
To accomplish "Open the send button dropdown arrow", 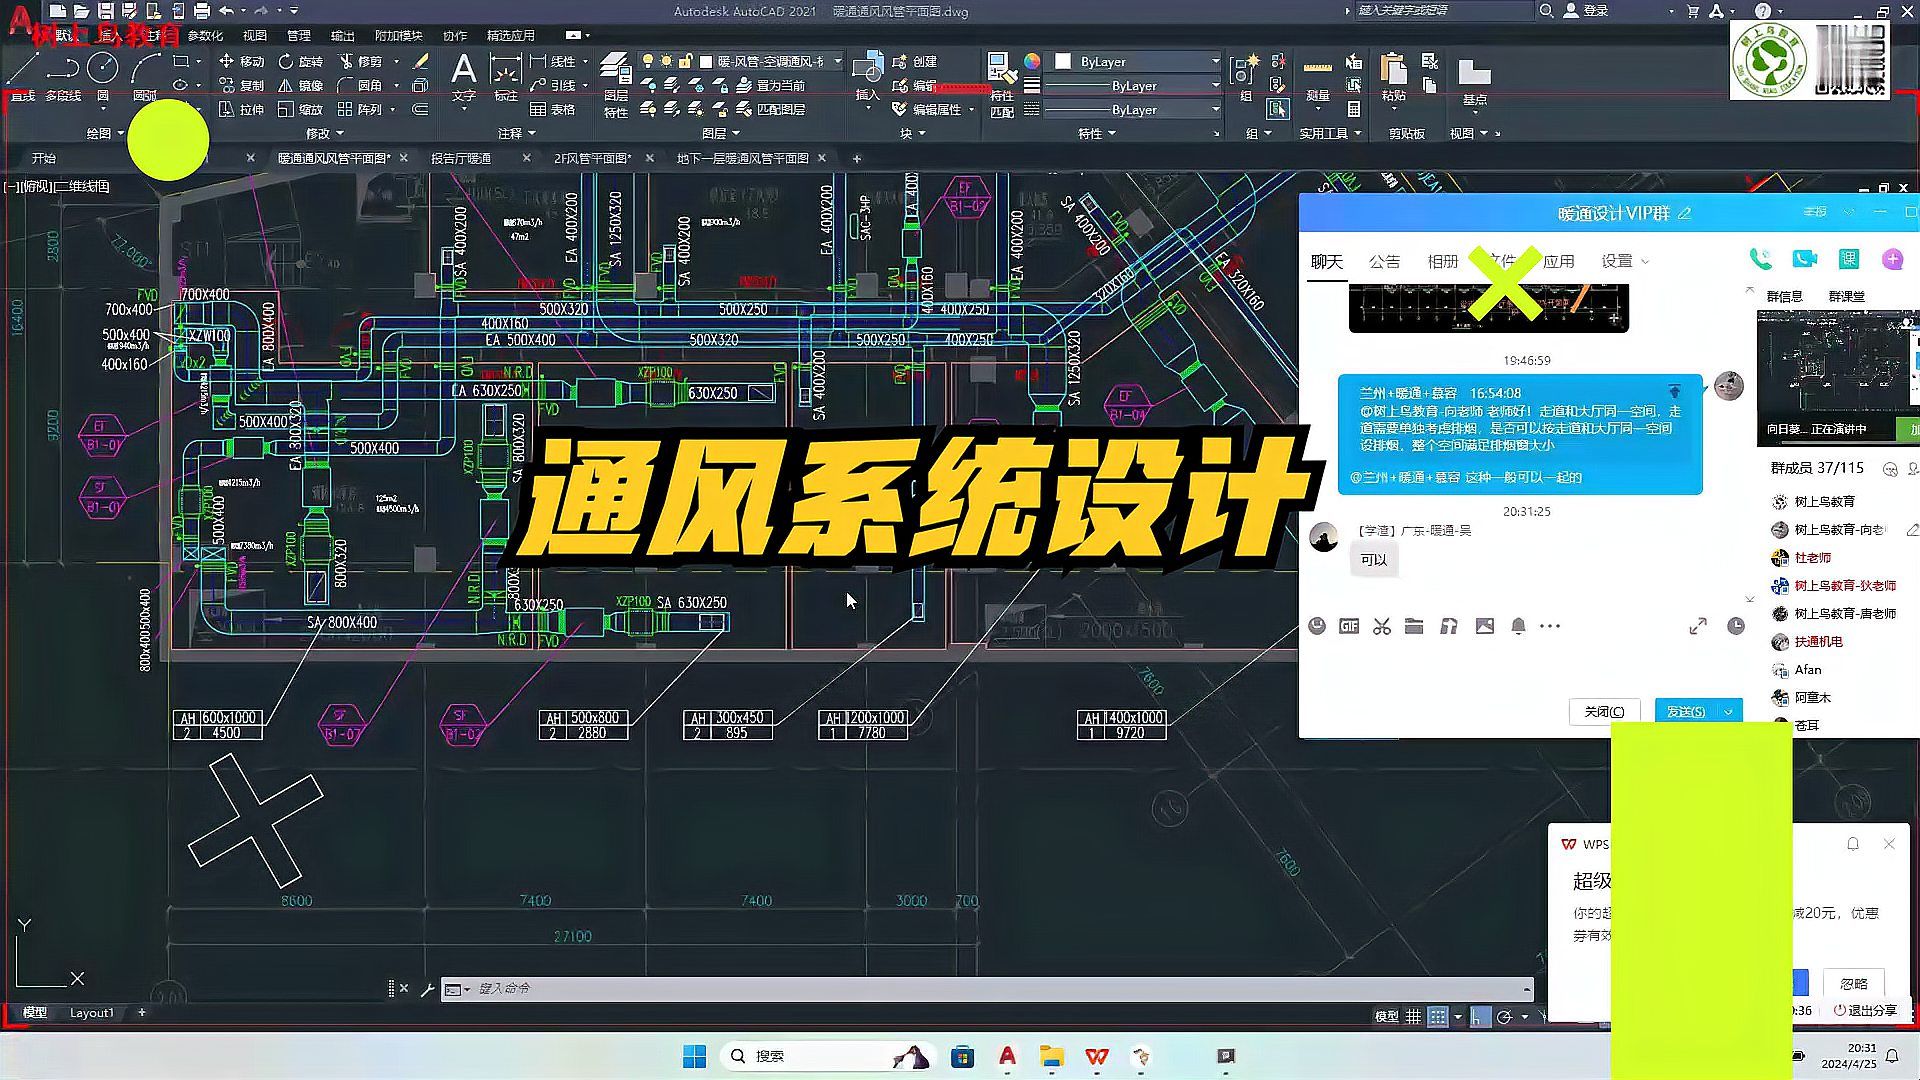I will point(1729,711).
